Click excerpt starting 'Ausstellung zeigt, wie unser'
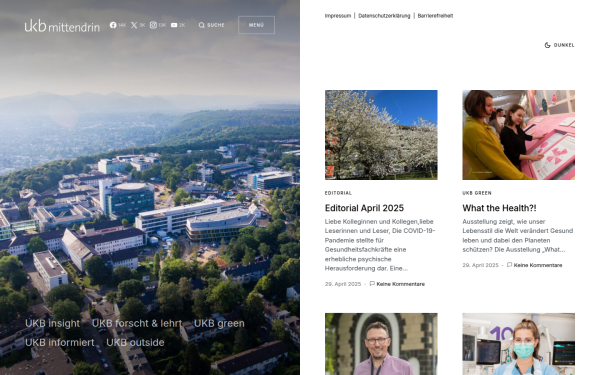 [x=518, y=236]
